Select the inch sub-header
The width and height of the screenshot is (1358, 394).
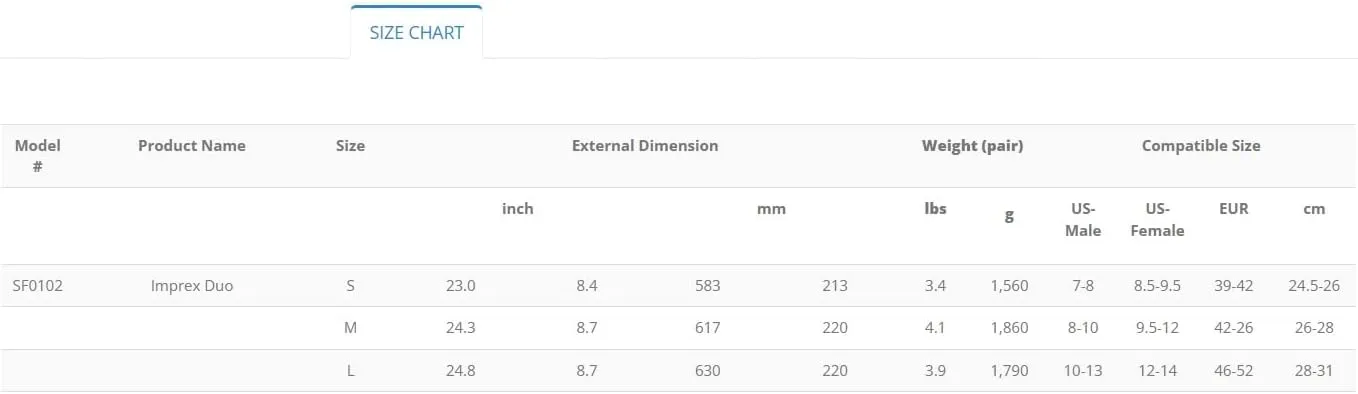(x=518, y=208)
